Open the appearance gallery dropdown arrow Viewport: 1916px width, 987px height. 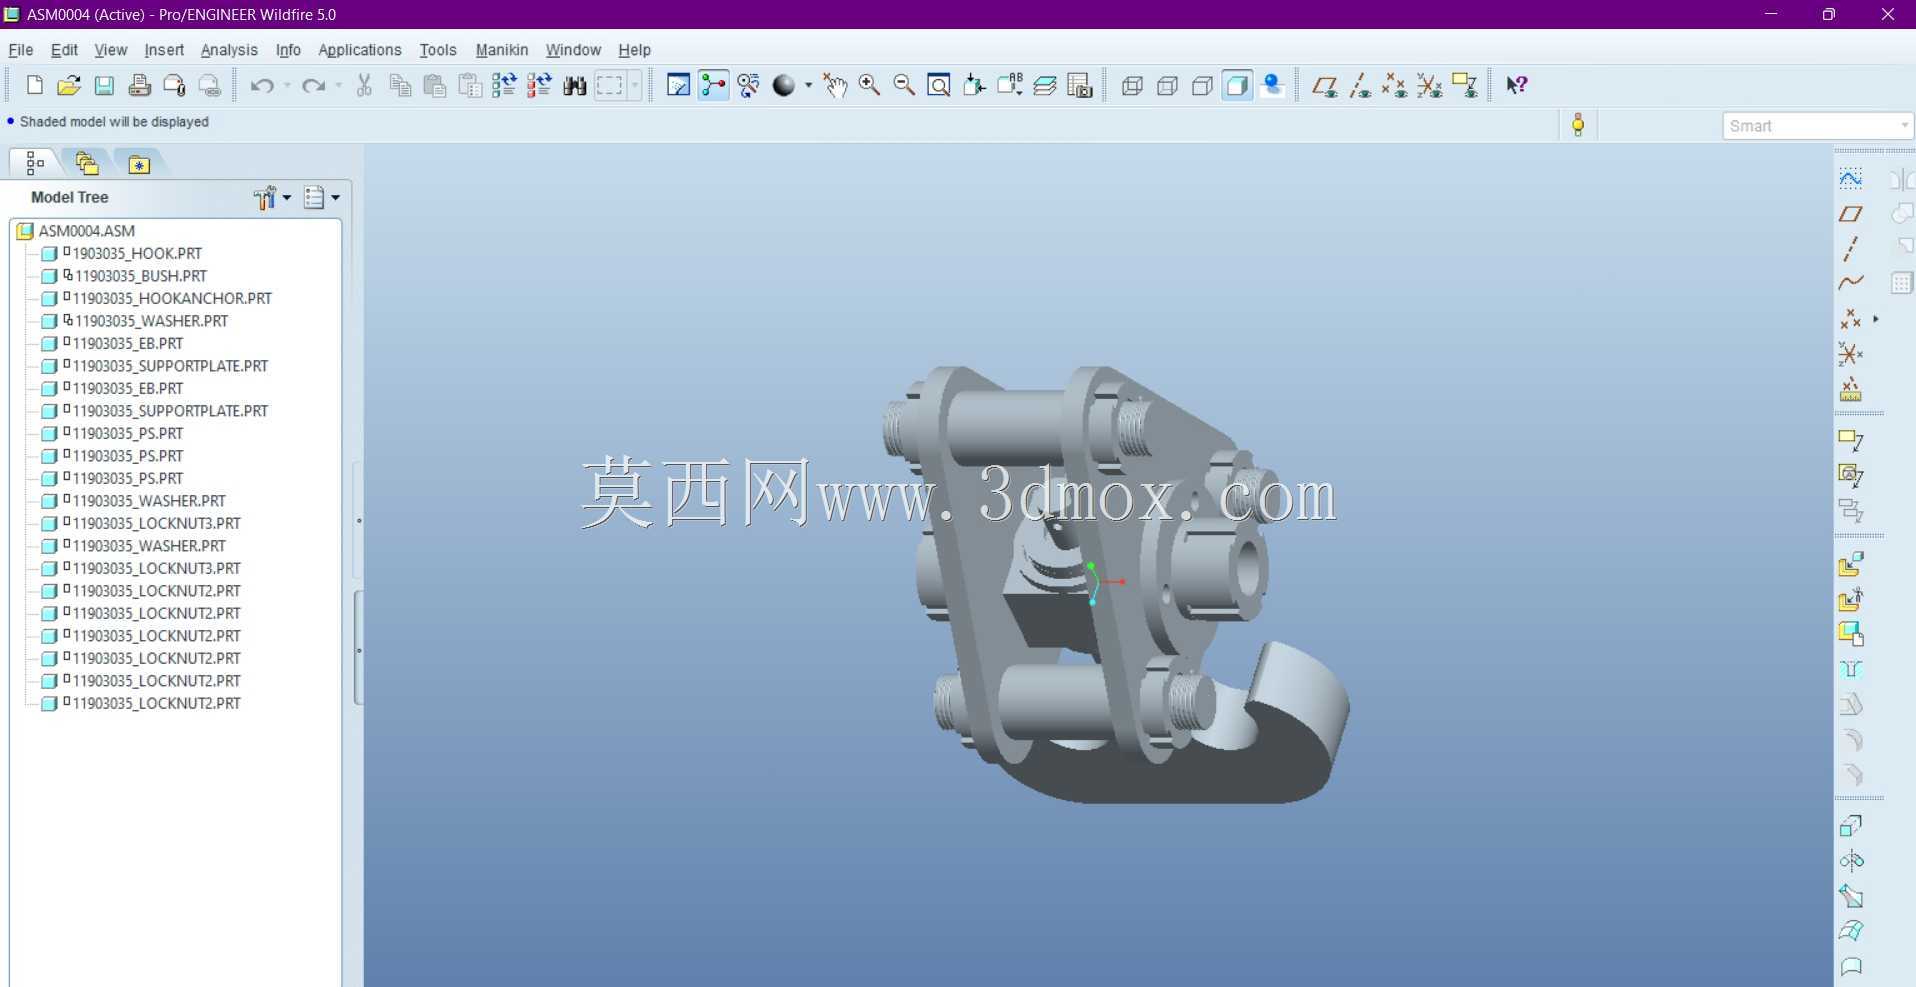pos(808,86)
